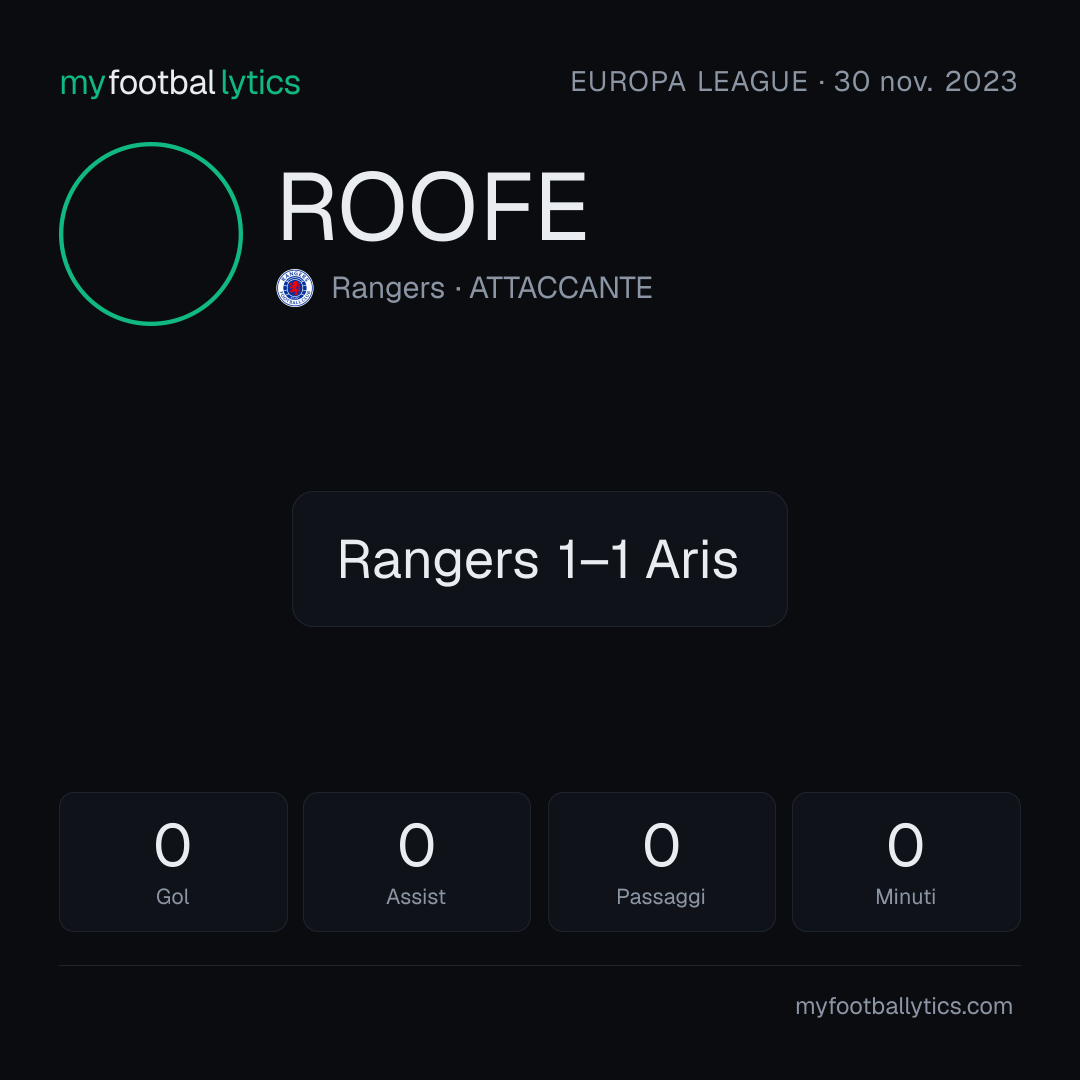1080x1080 pixels.
Task: Click the zero value above Passaggi
Action: click(x=661, y=845)
